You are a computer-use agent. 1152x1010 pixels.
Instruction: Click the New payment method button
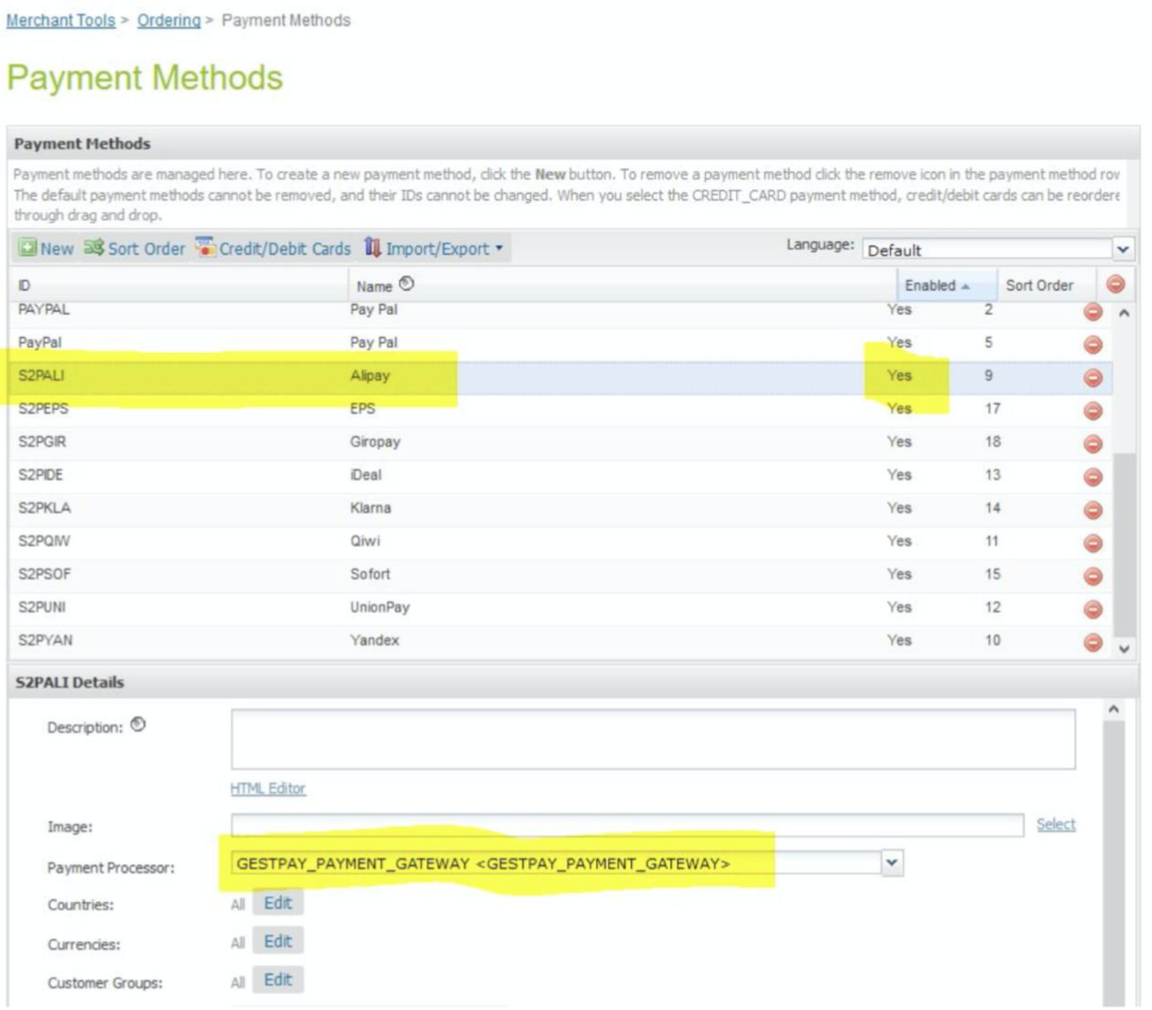(x=46, y=248)
